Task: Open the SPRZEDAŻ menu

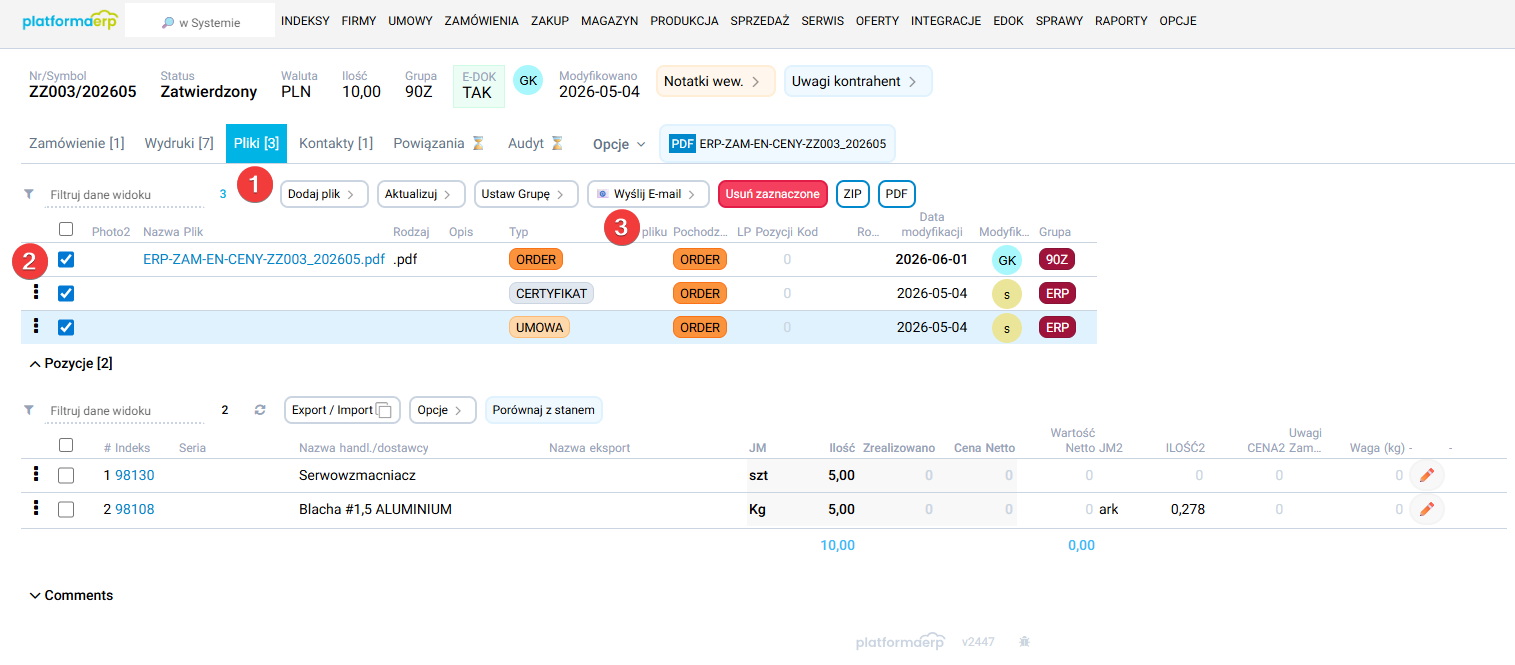Action: pyautogui.click(x=760, y=21)
